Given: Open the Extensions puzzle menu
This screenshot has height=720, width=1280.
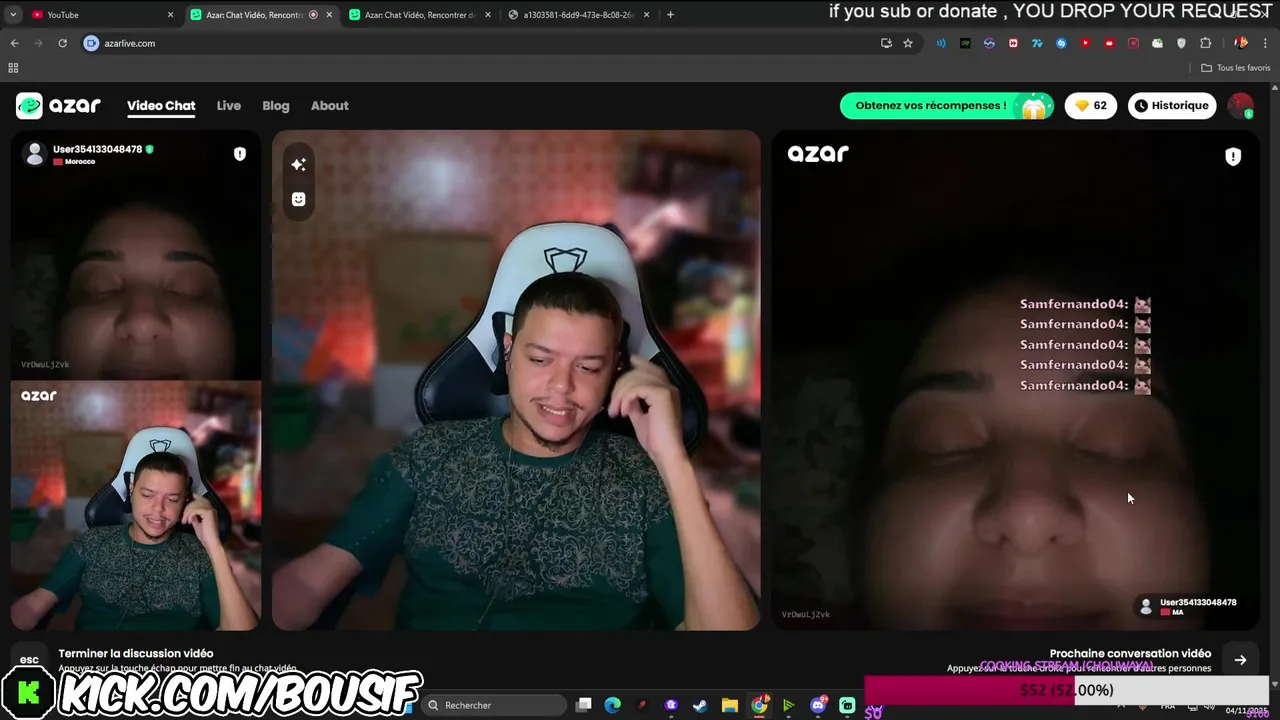Looking at the screenshot, I should (1205, 43).
